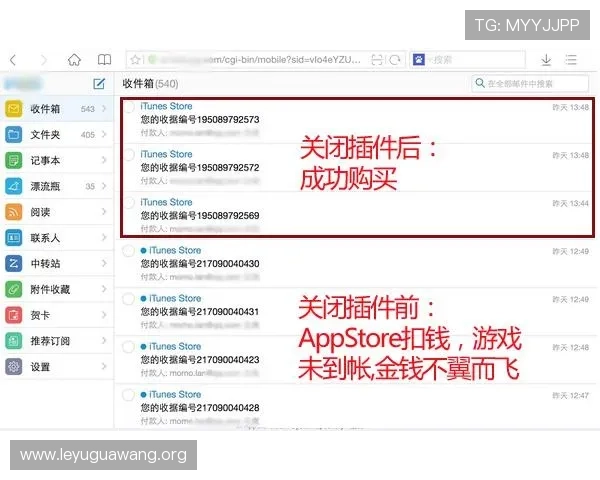This screenshot has width=600, height=480.
Task: Open the browser menu list icon
Action: [x=571, y=60]
